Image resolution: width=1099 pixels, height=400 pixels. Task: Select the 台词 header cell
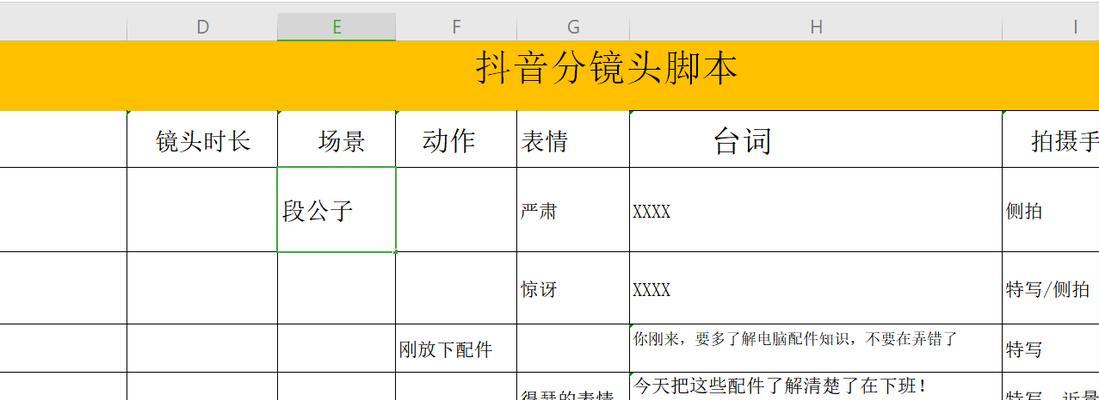pyautogui.click(x=816, y=139)
